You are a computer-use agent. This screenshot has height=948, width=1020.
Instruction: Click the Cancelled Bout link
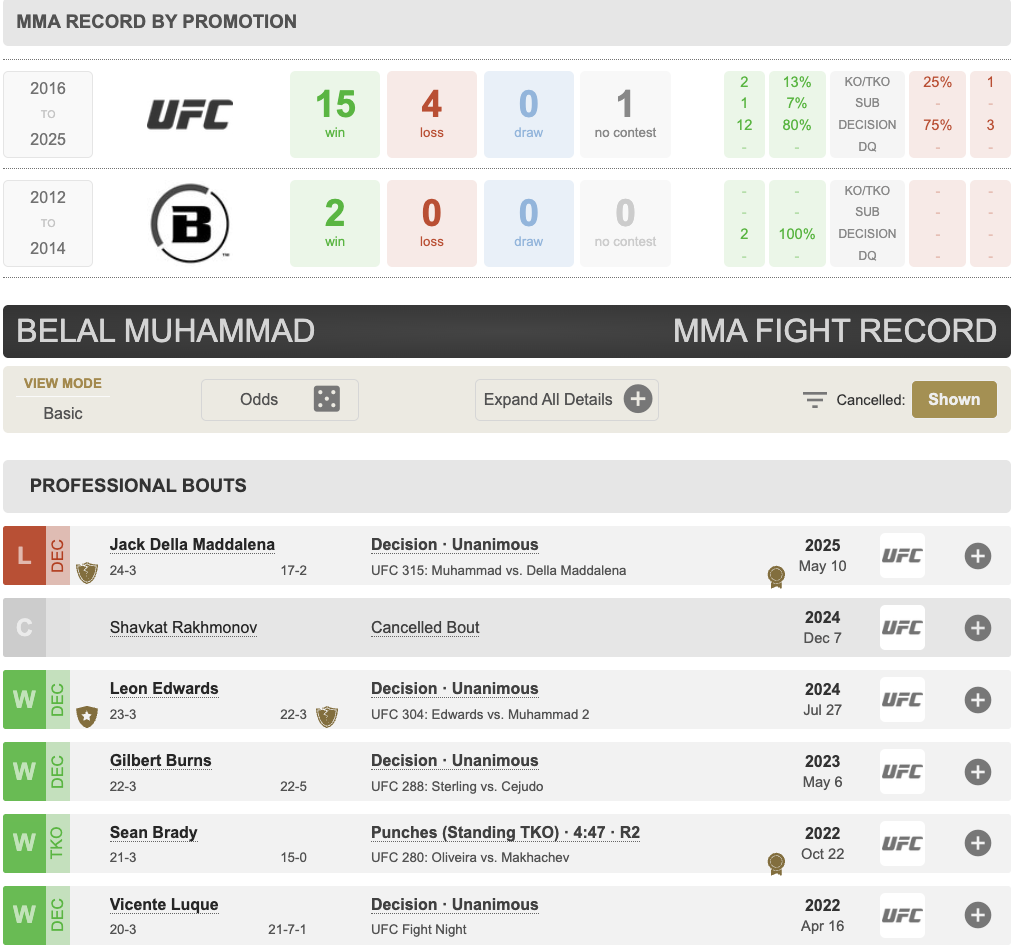[x=425, y=627]
